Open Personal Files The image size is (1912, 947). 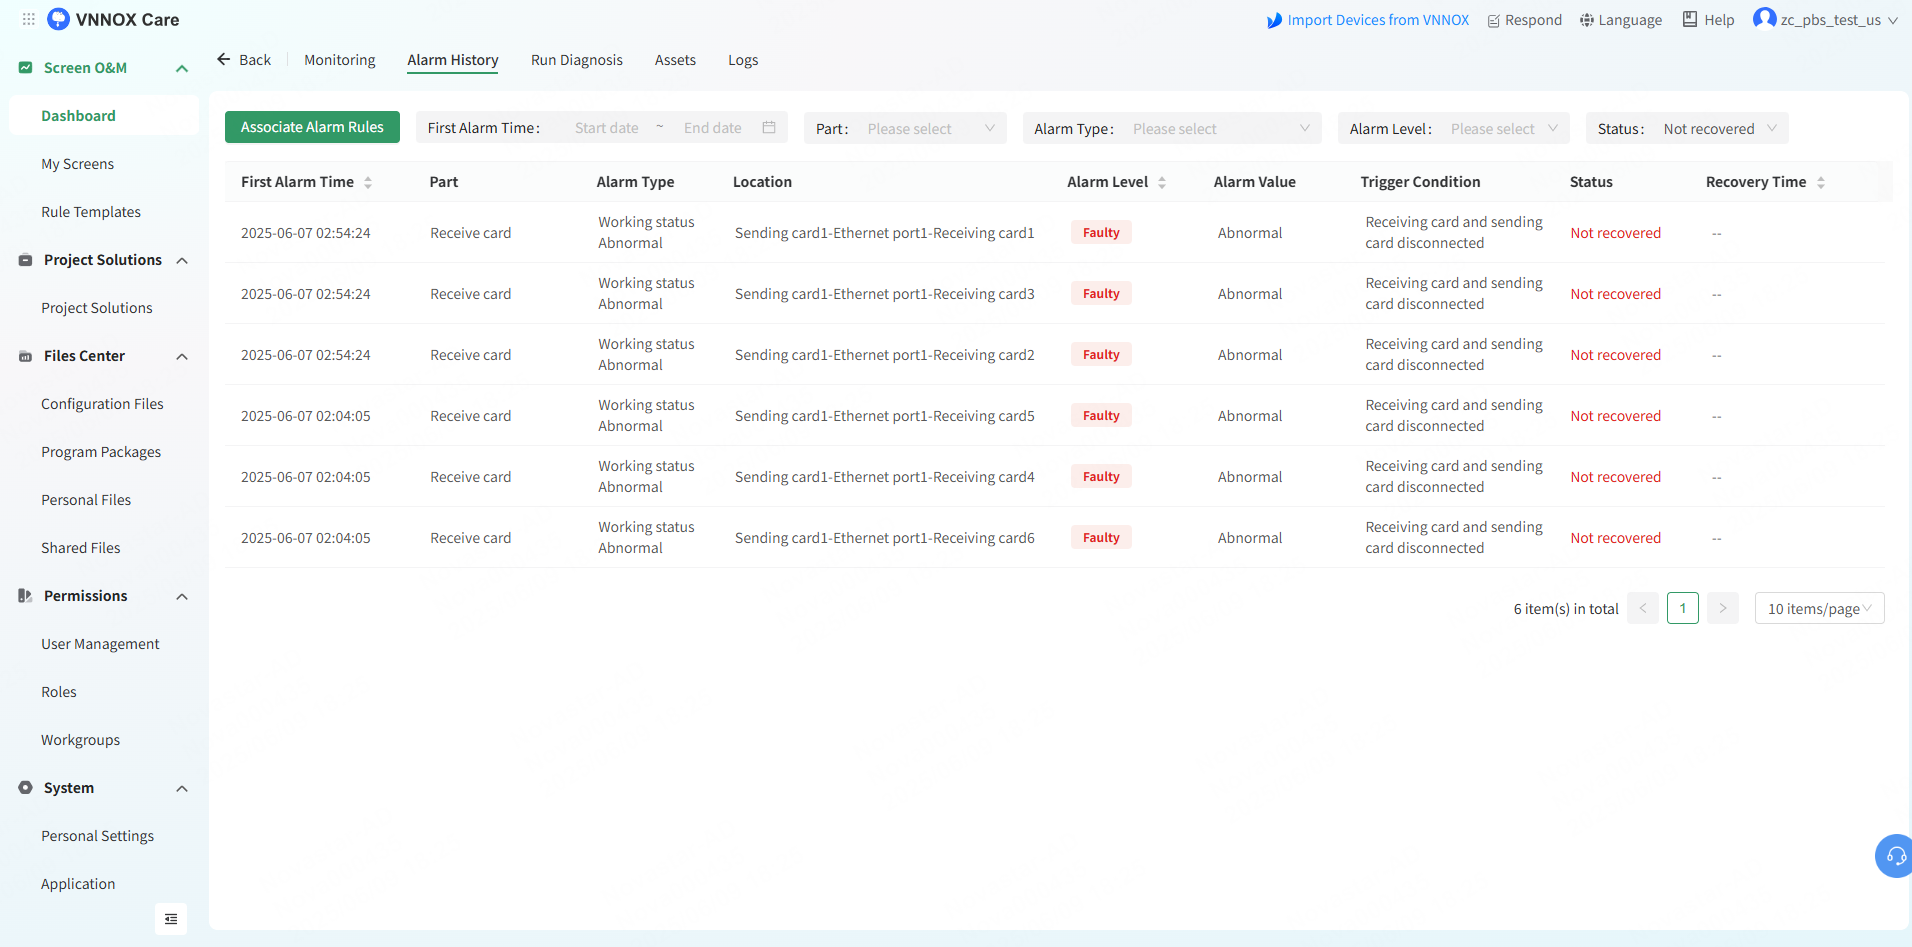[86, 500]
